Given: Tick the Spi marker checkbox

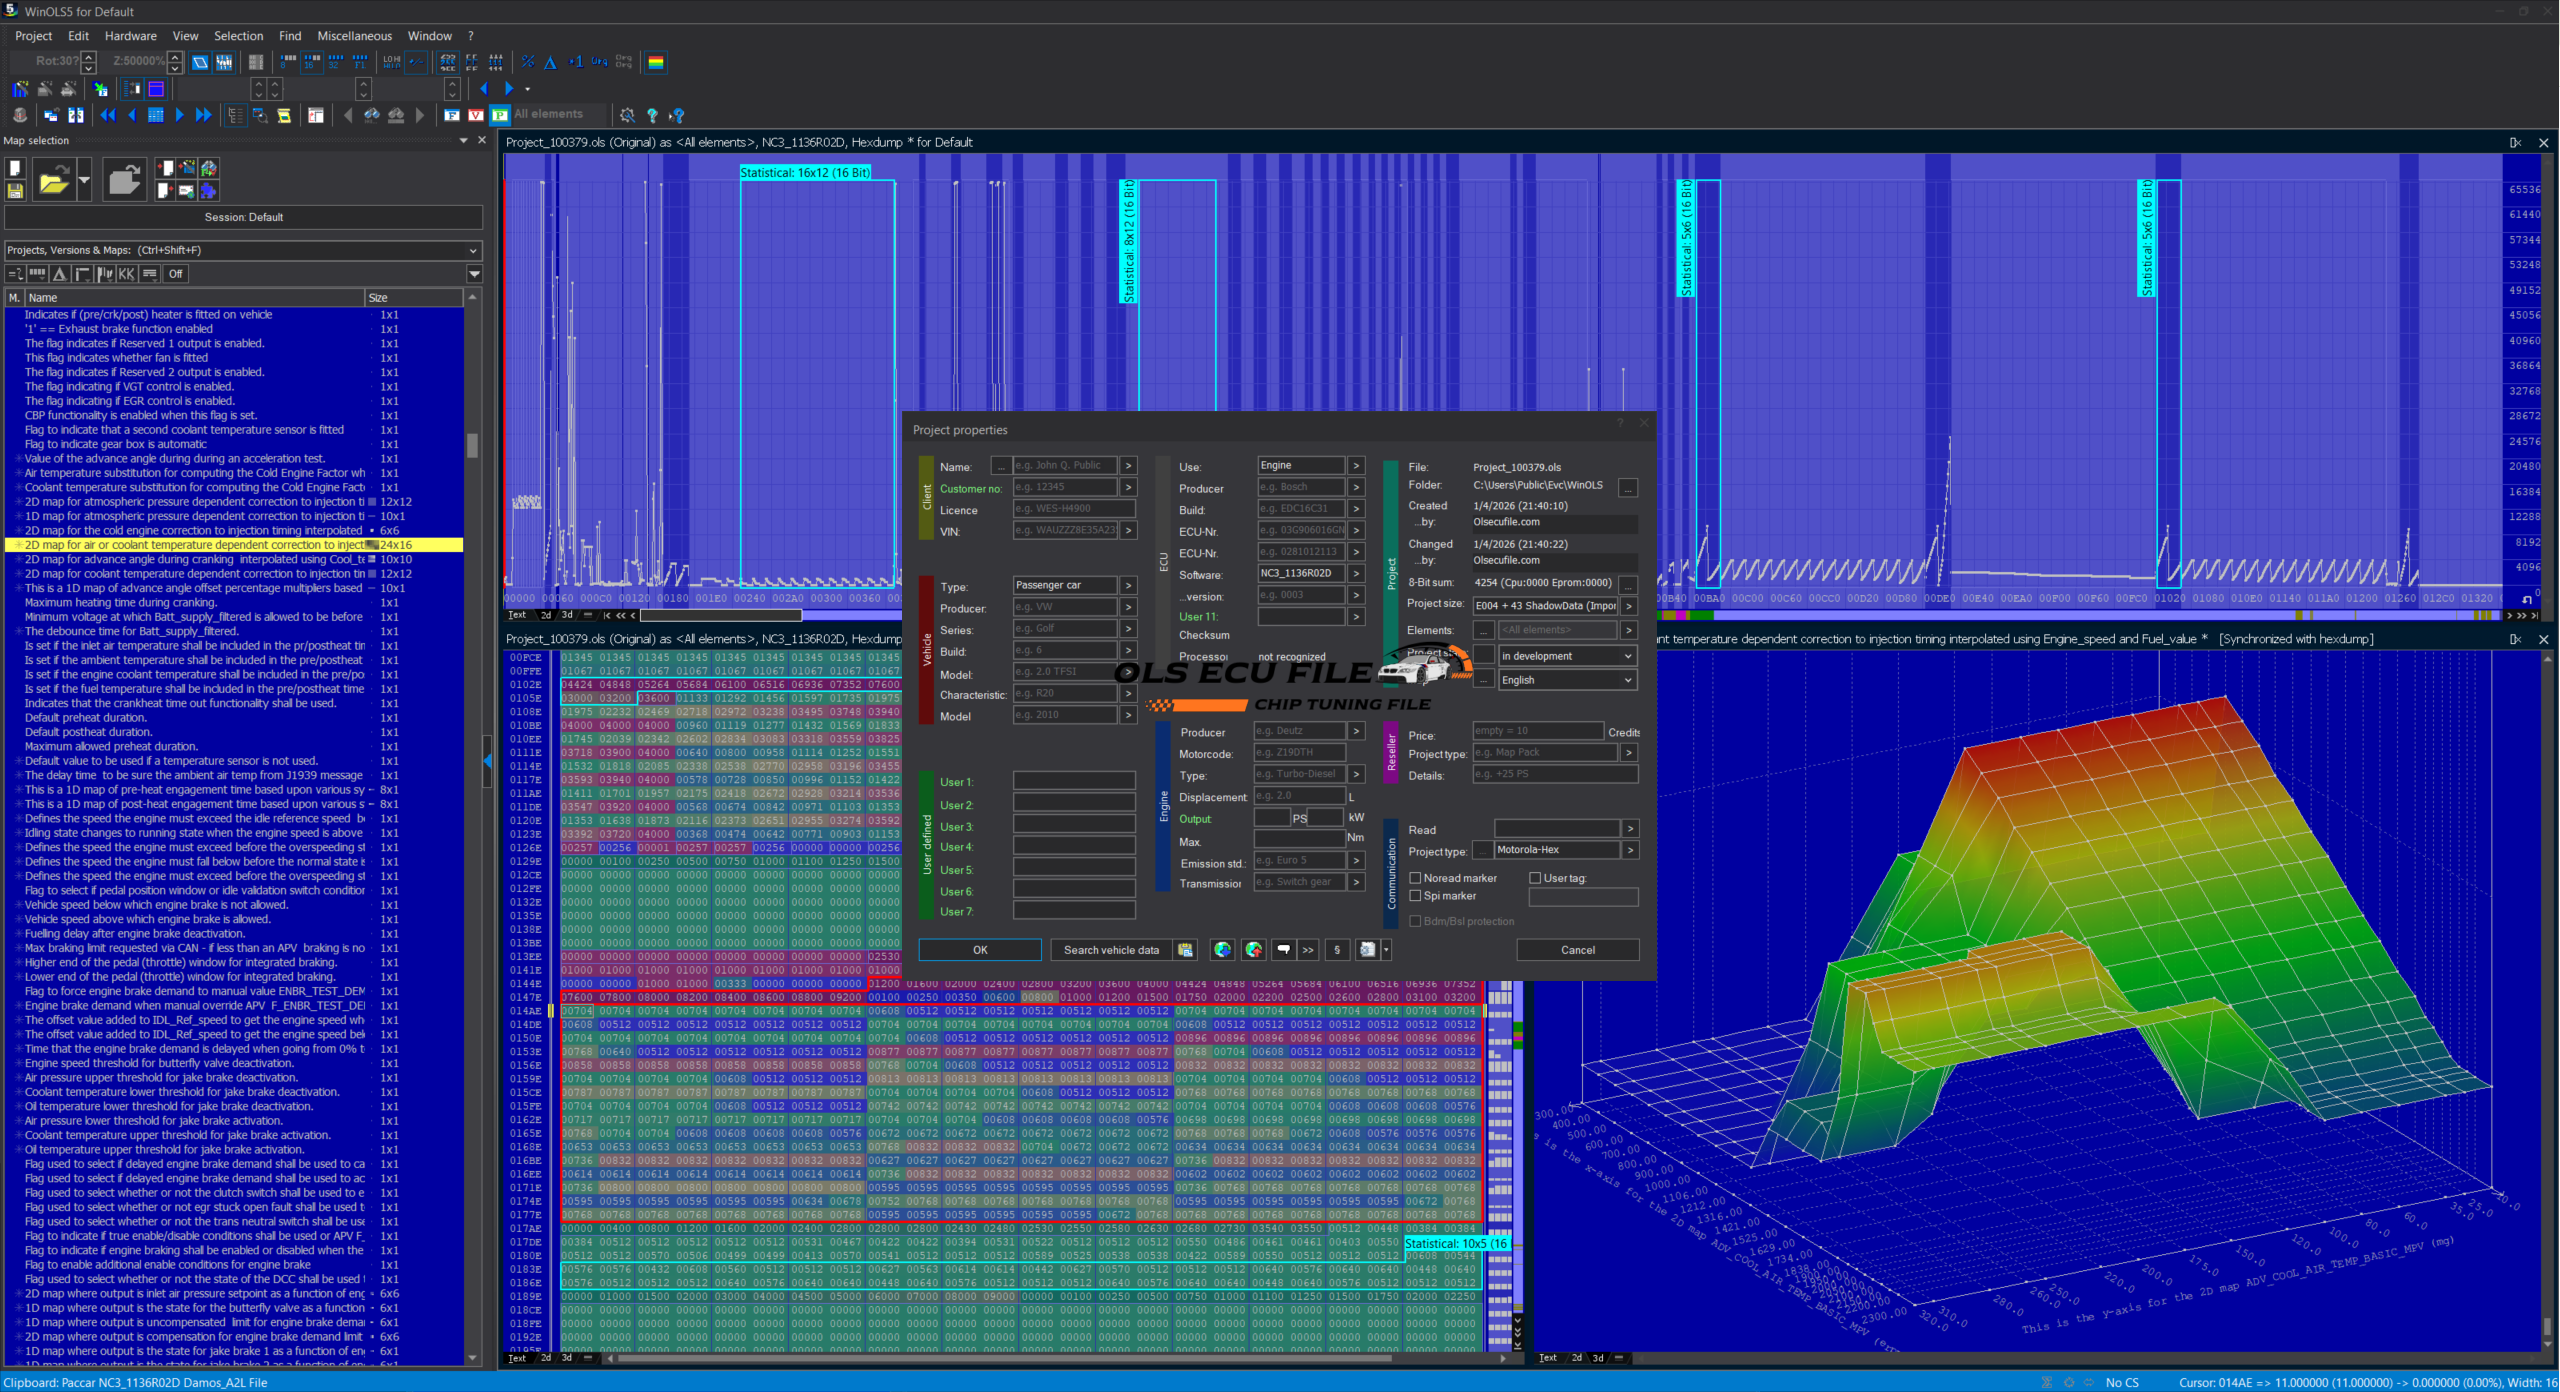Looking at the screenshot, I should [1415, 896].
